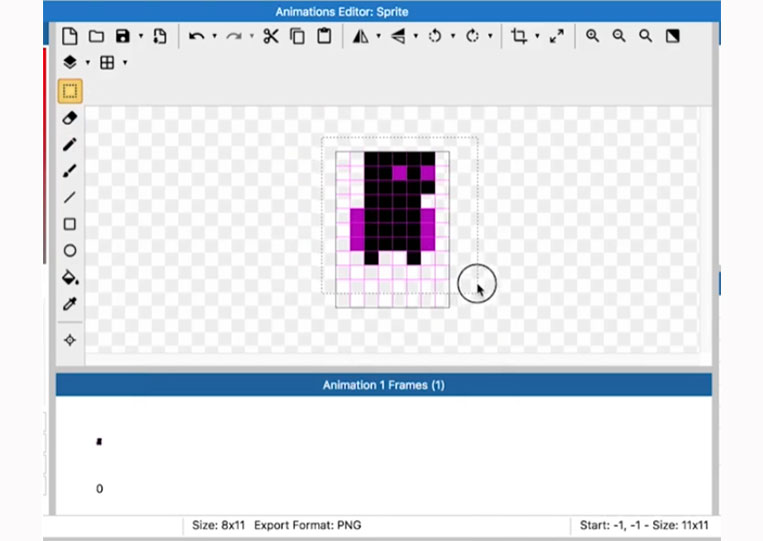Open the grid options dropdown arrow
This screenshot has height=541, width=763.
tap(125, 62)
